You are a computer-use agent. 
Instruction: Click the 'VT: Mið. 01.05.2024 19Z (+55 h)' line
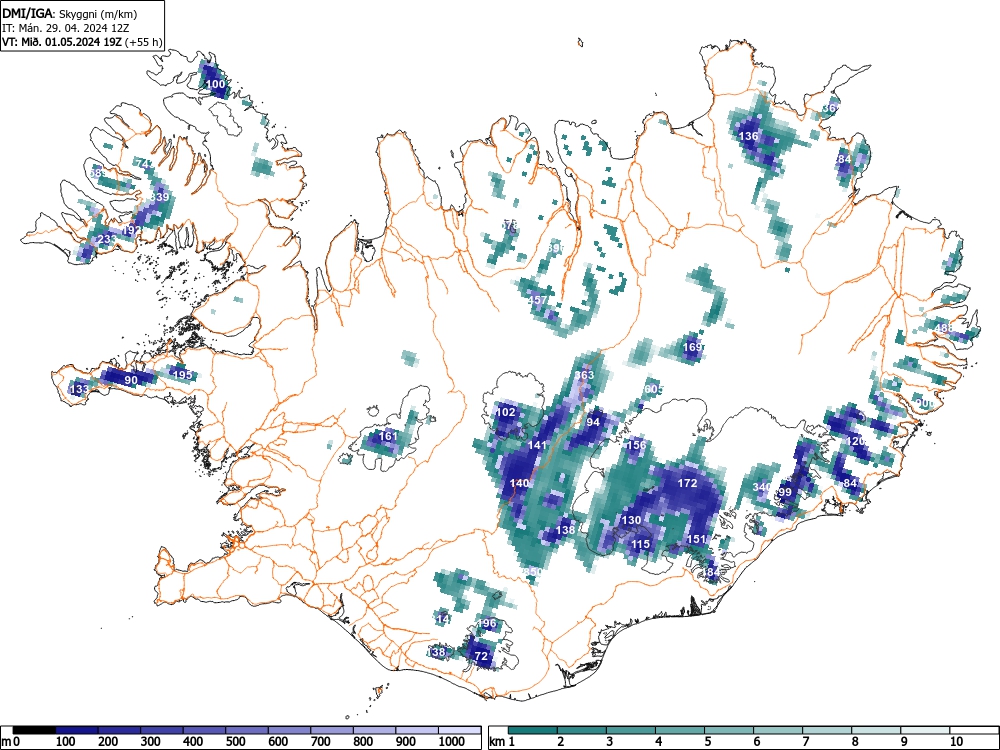click(82, 42)
